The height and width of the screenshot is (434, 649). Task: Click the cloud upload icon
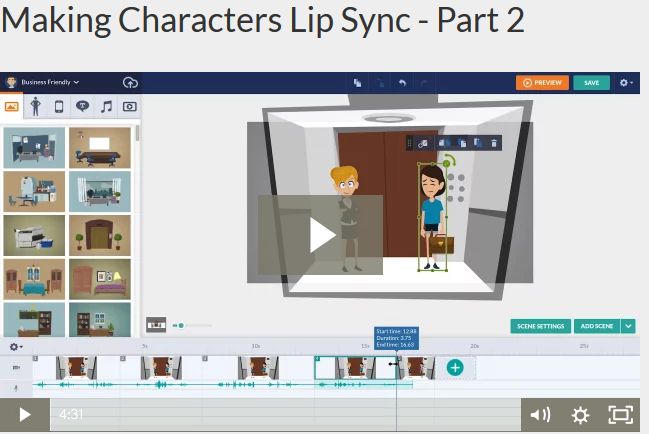click(130, 83)
